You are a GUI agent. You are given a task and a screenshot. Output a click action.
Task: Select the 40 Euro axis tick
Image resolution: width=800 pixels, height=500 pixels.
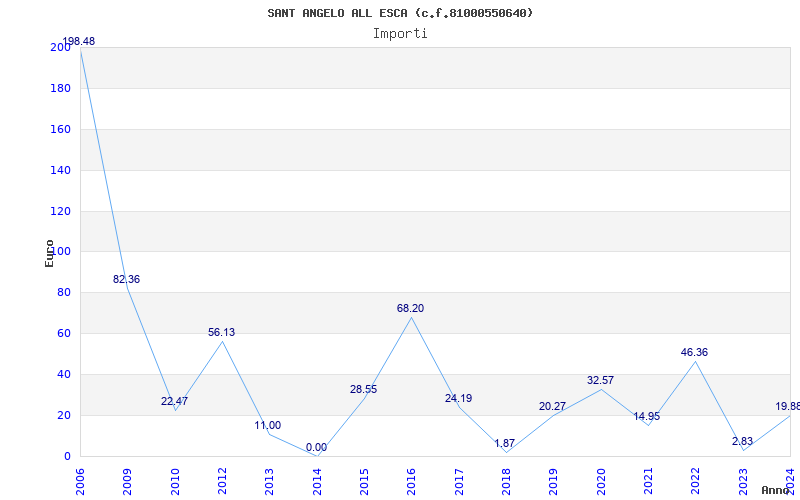63,374
